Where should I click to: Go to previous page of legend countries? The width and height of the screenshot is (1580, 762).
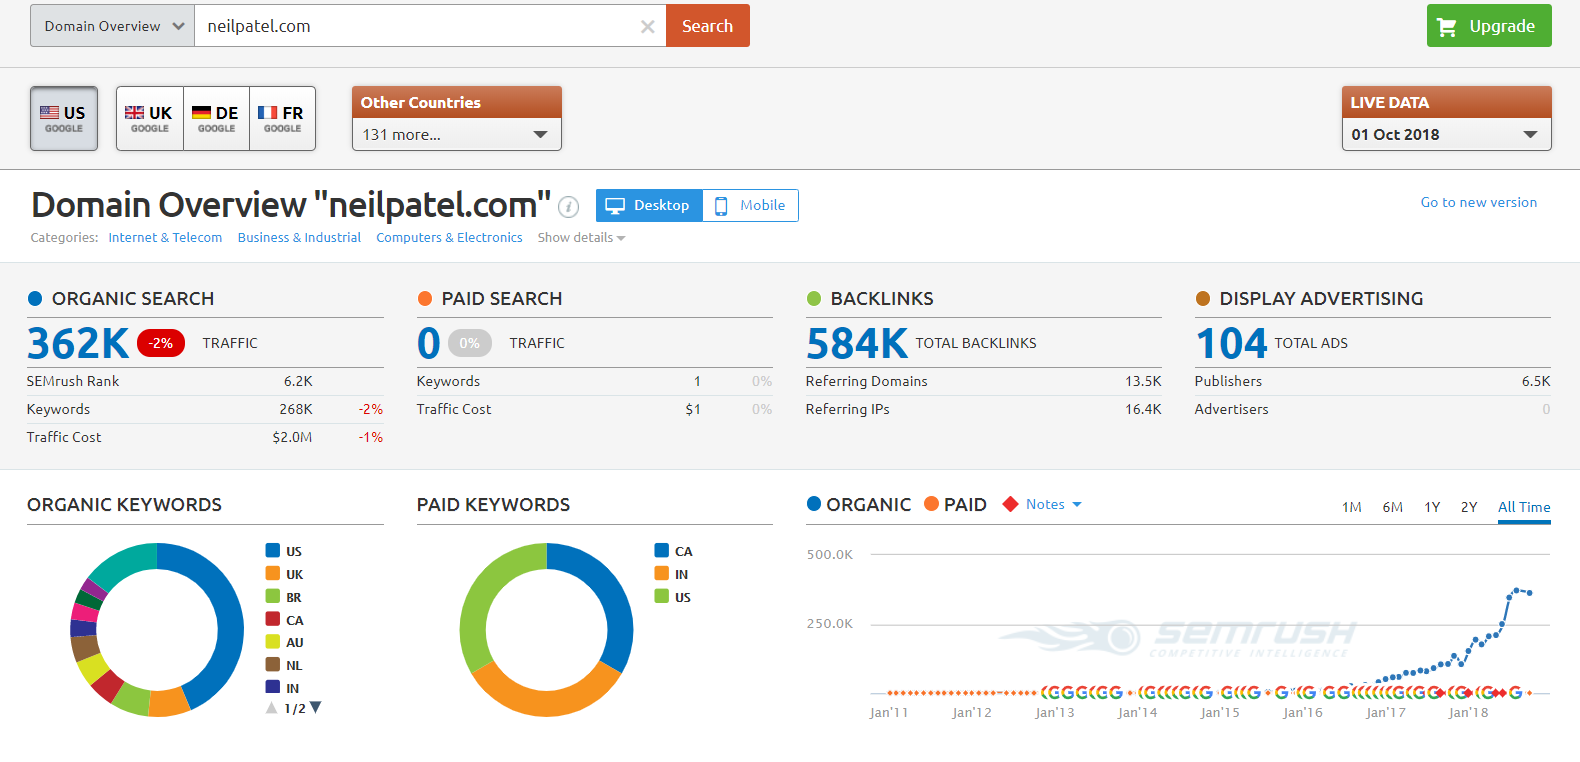(271, 708)
